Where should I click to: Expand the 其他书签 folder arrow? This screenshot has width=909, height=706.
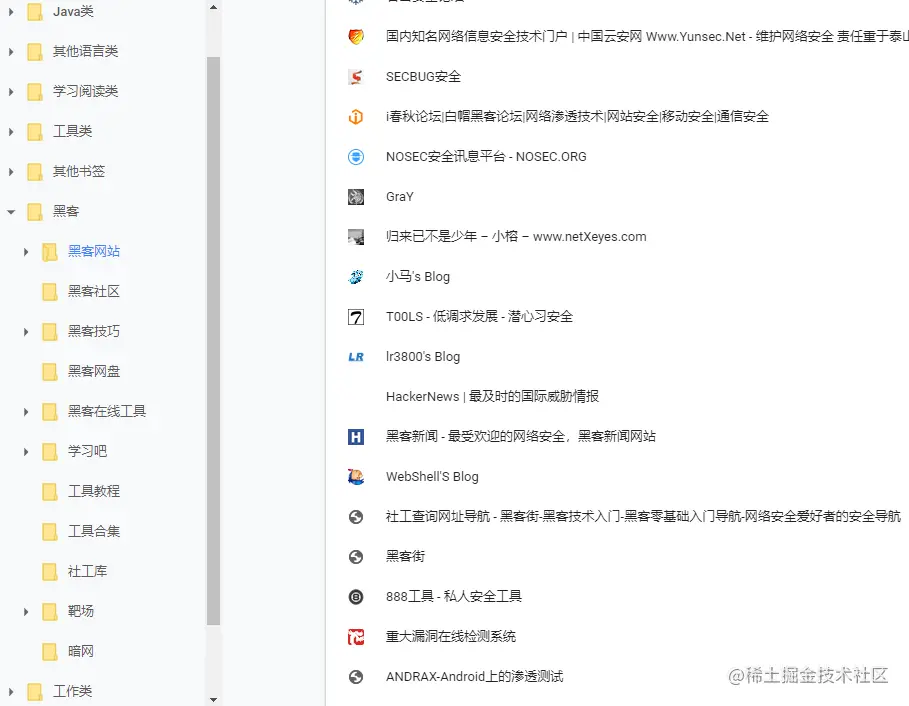tap(11, 172)
